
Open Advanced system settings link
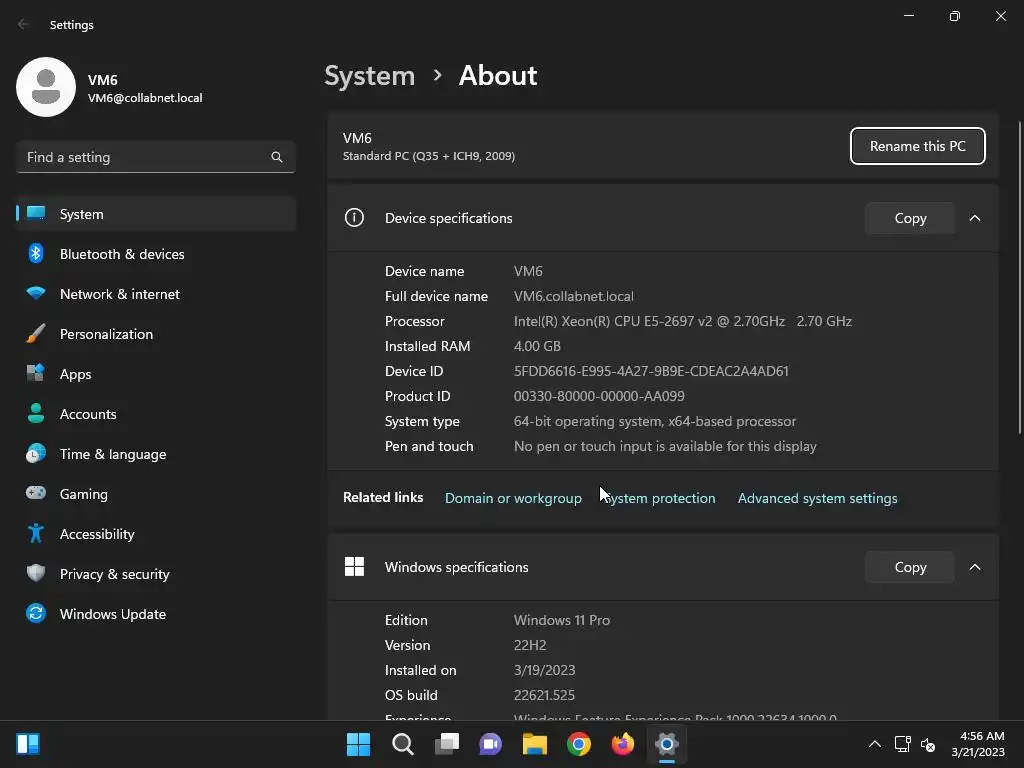(x=818, y=498)
